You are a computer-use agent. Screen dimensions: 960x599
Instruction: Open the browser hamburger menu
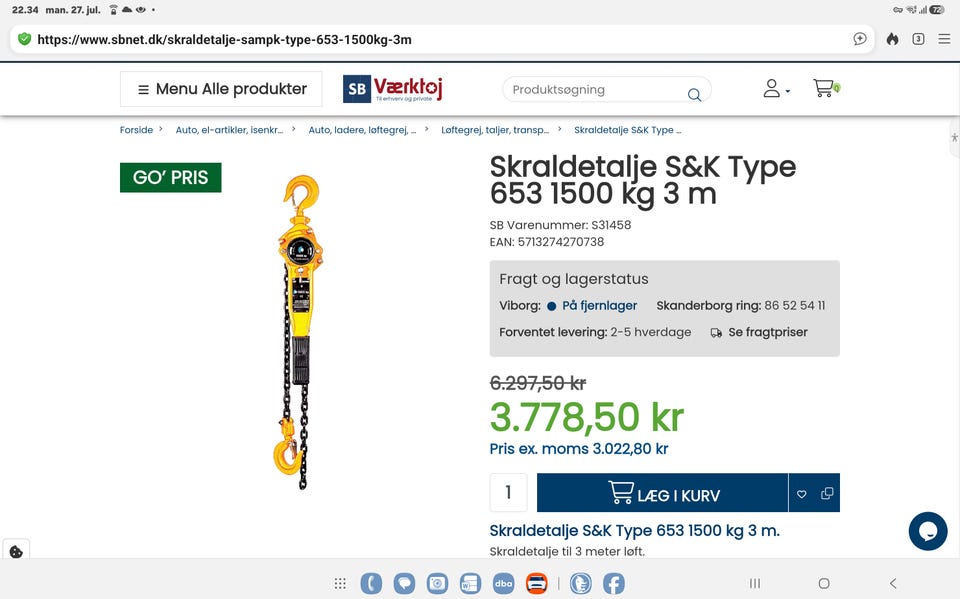(x=944, y=39)
